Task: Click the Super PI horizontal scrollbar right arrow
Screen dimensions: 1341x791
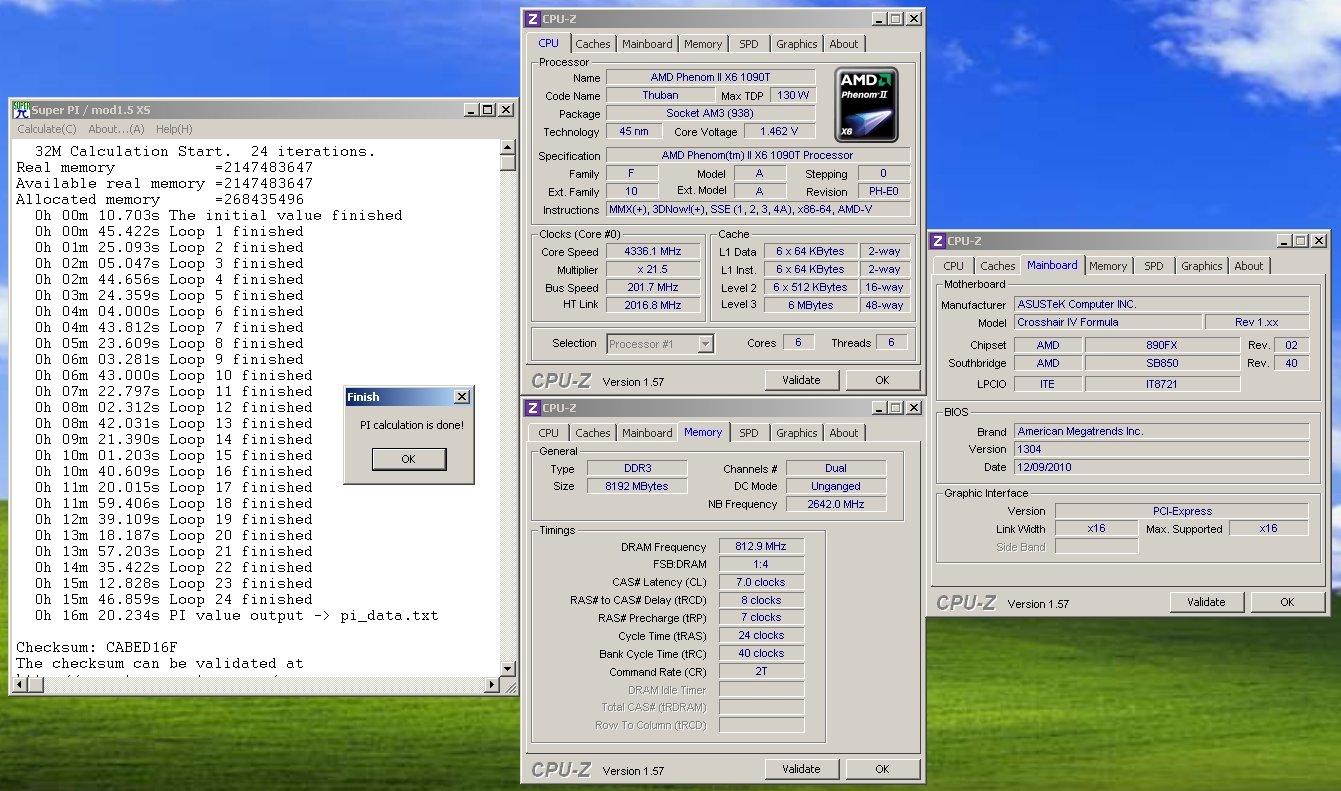Action: pos(490,685)
